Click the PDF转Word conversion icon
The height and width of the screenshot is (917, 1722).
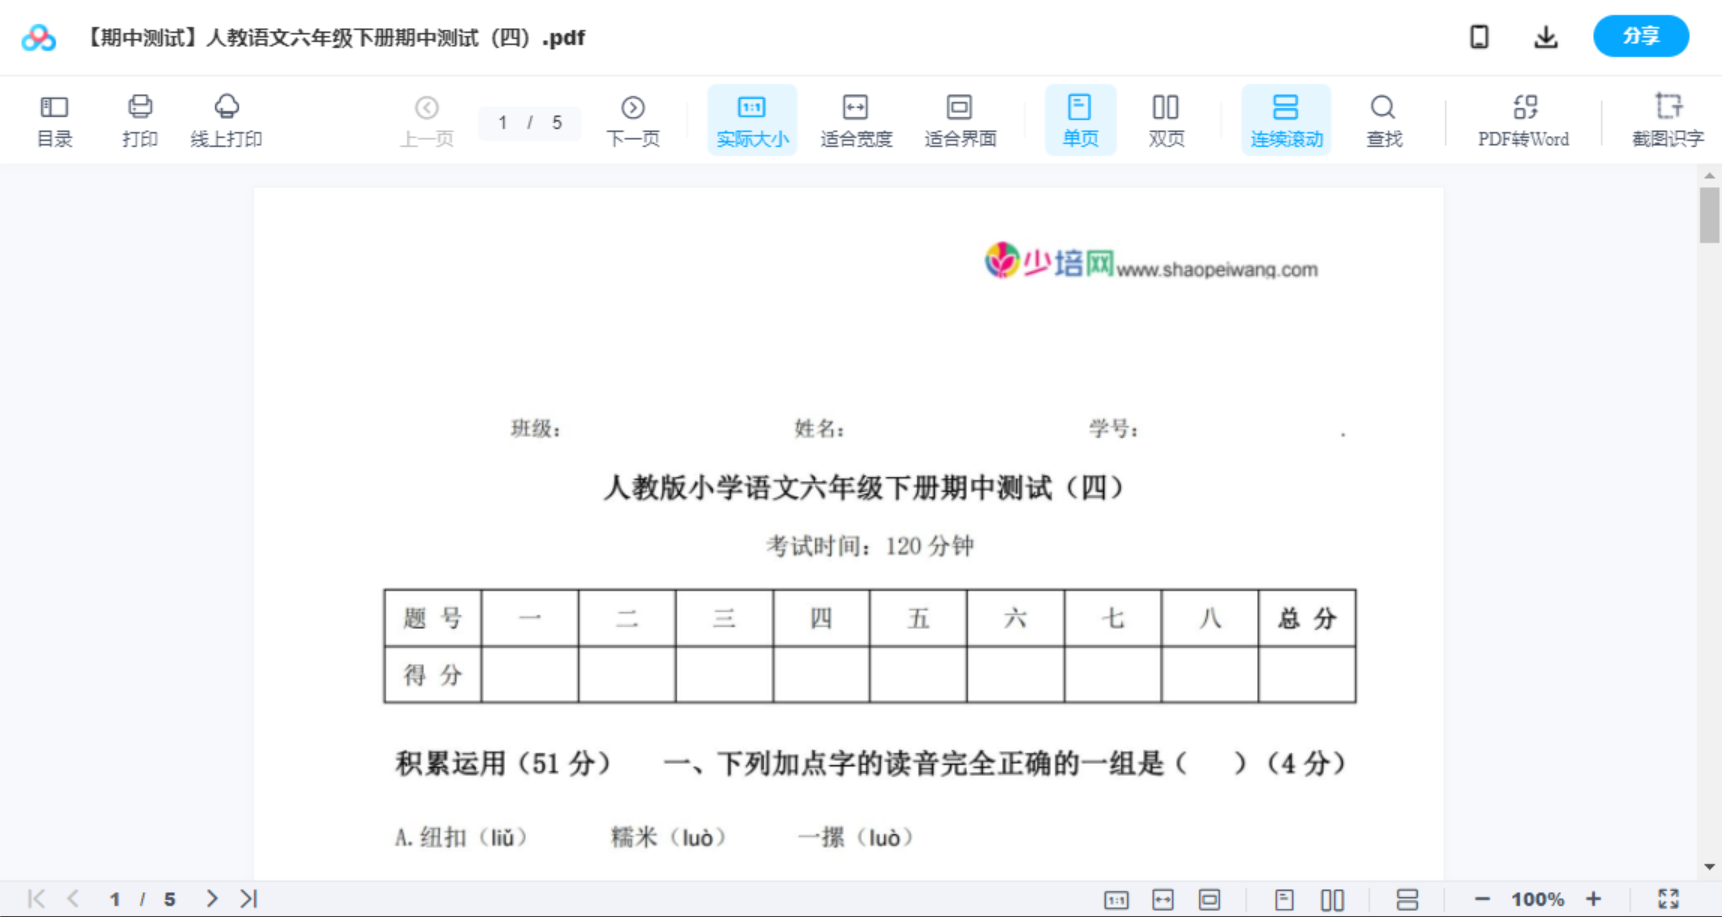pos(1523,119)
